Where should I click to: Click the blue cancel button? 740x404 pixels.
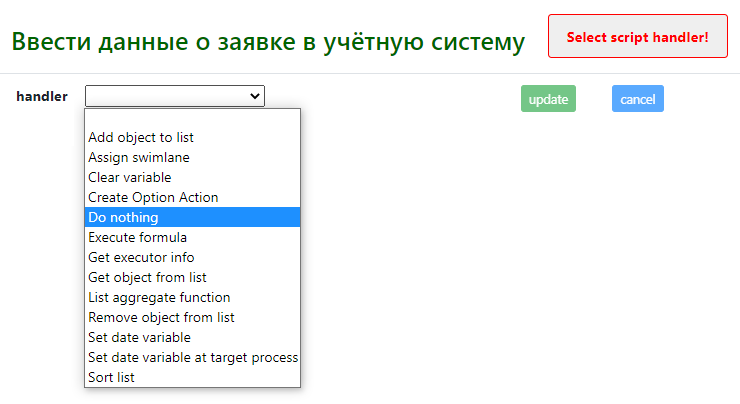coord(638,99)
